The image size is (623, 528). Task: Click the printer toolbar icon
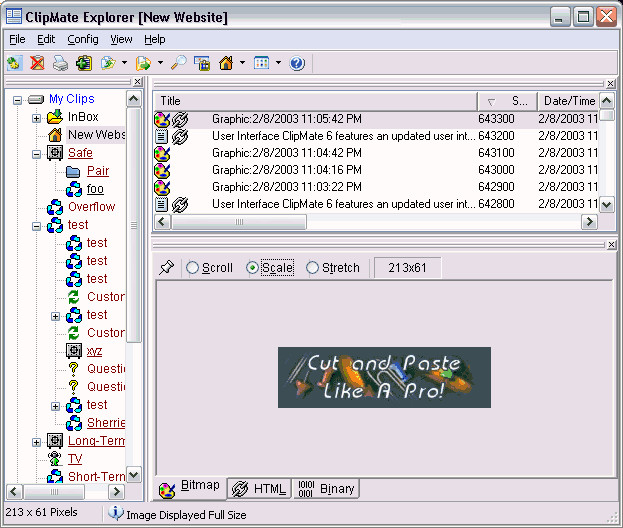click(60, 63)
